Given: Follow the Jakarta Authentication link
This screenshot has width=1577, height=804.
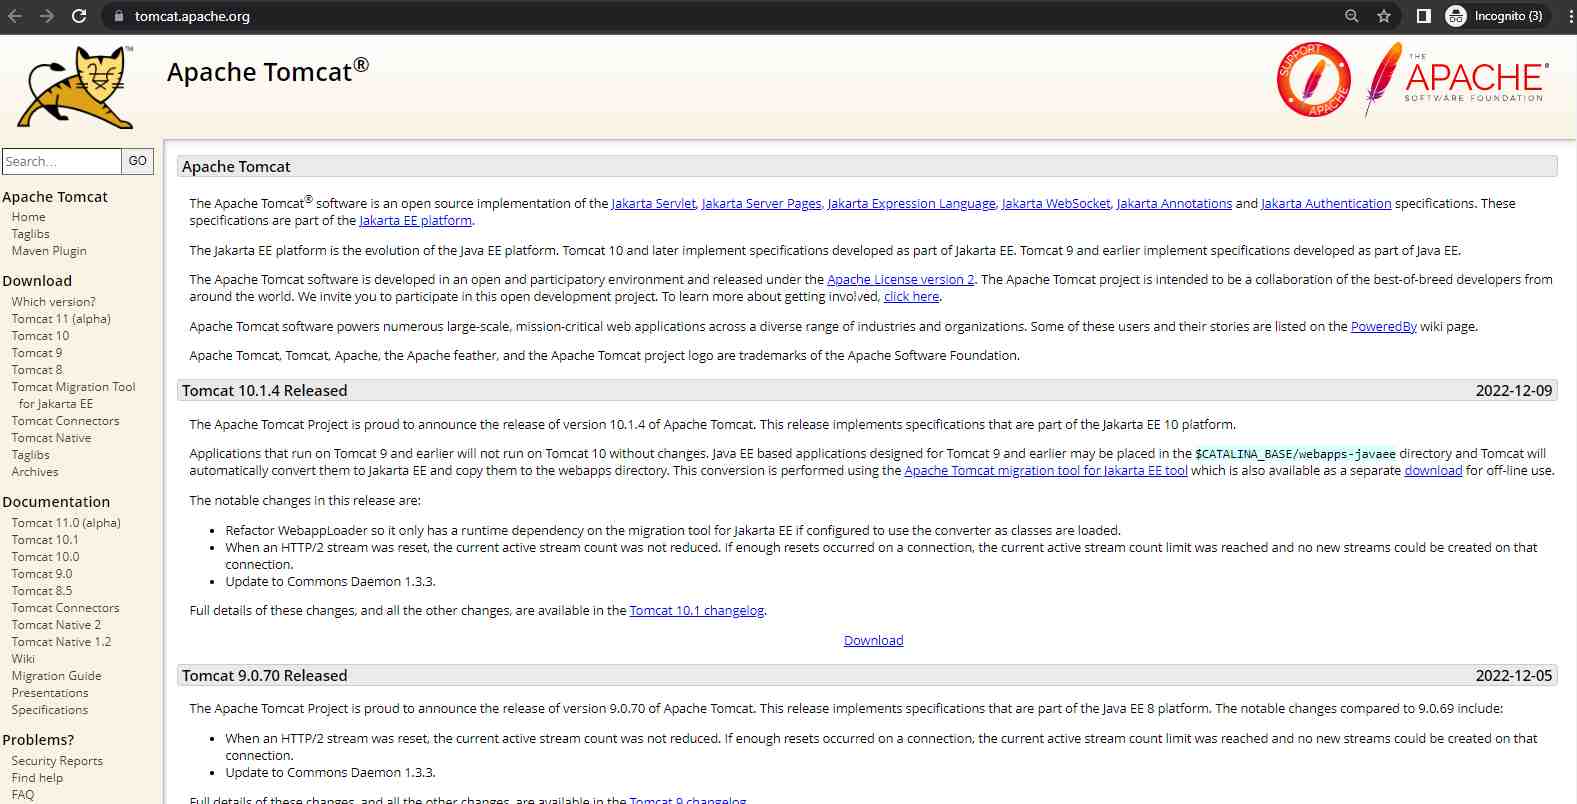Looking at the screenshot, I should (1326, 203).
